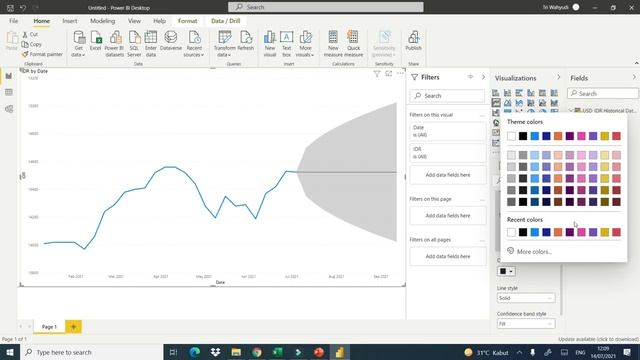Import data from Excel
640x360 pixels.
[x=96, y=41]
